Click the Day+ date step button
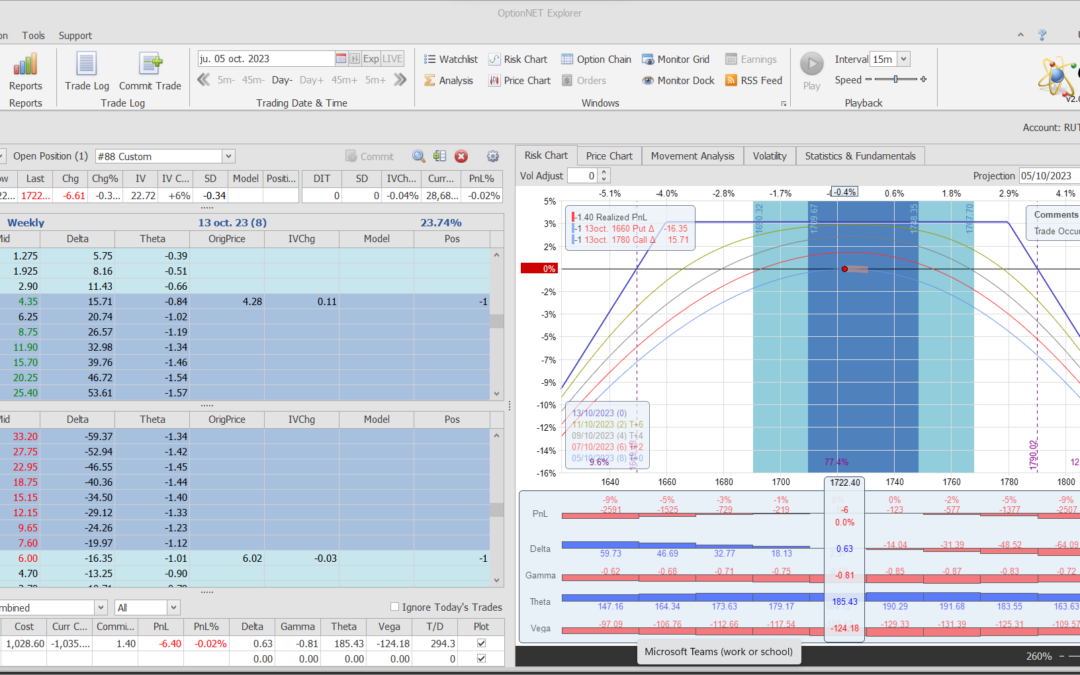Viewport: 1080px width, 675px height. [x=311, y=80]
